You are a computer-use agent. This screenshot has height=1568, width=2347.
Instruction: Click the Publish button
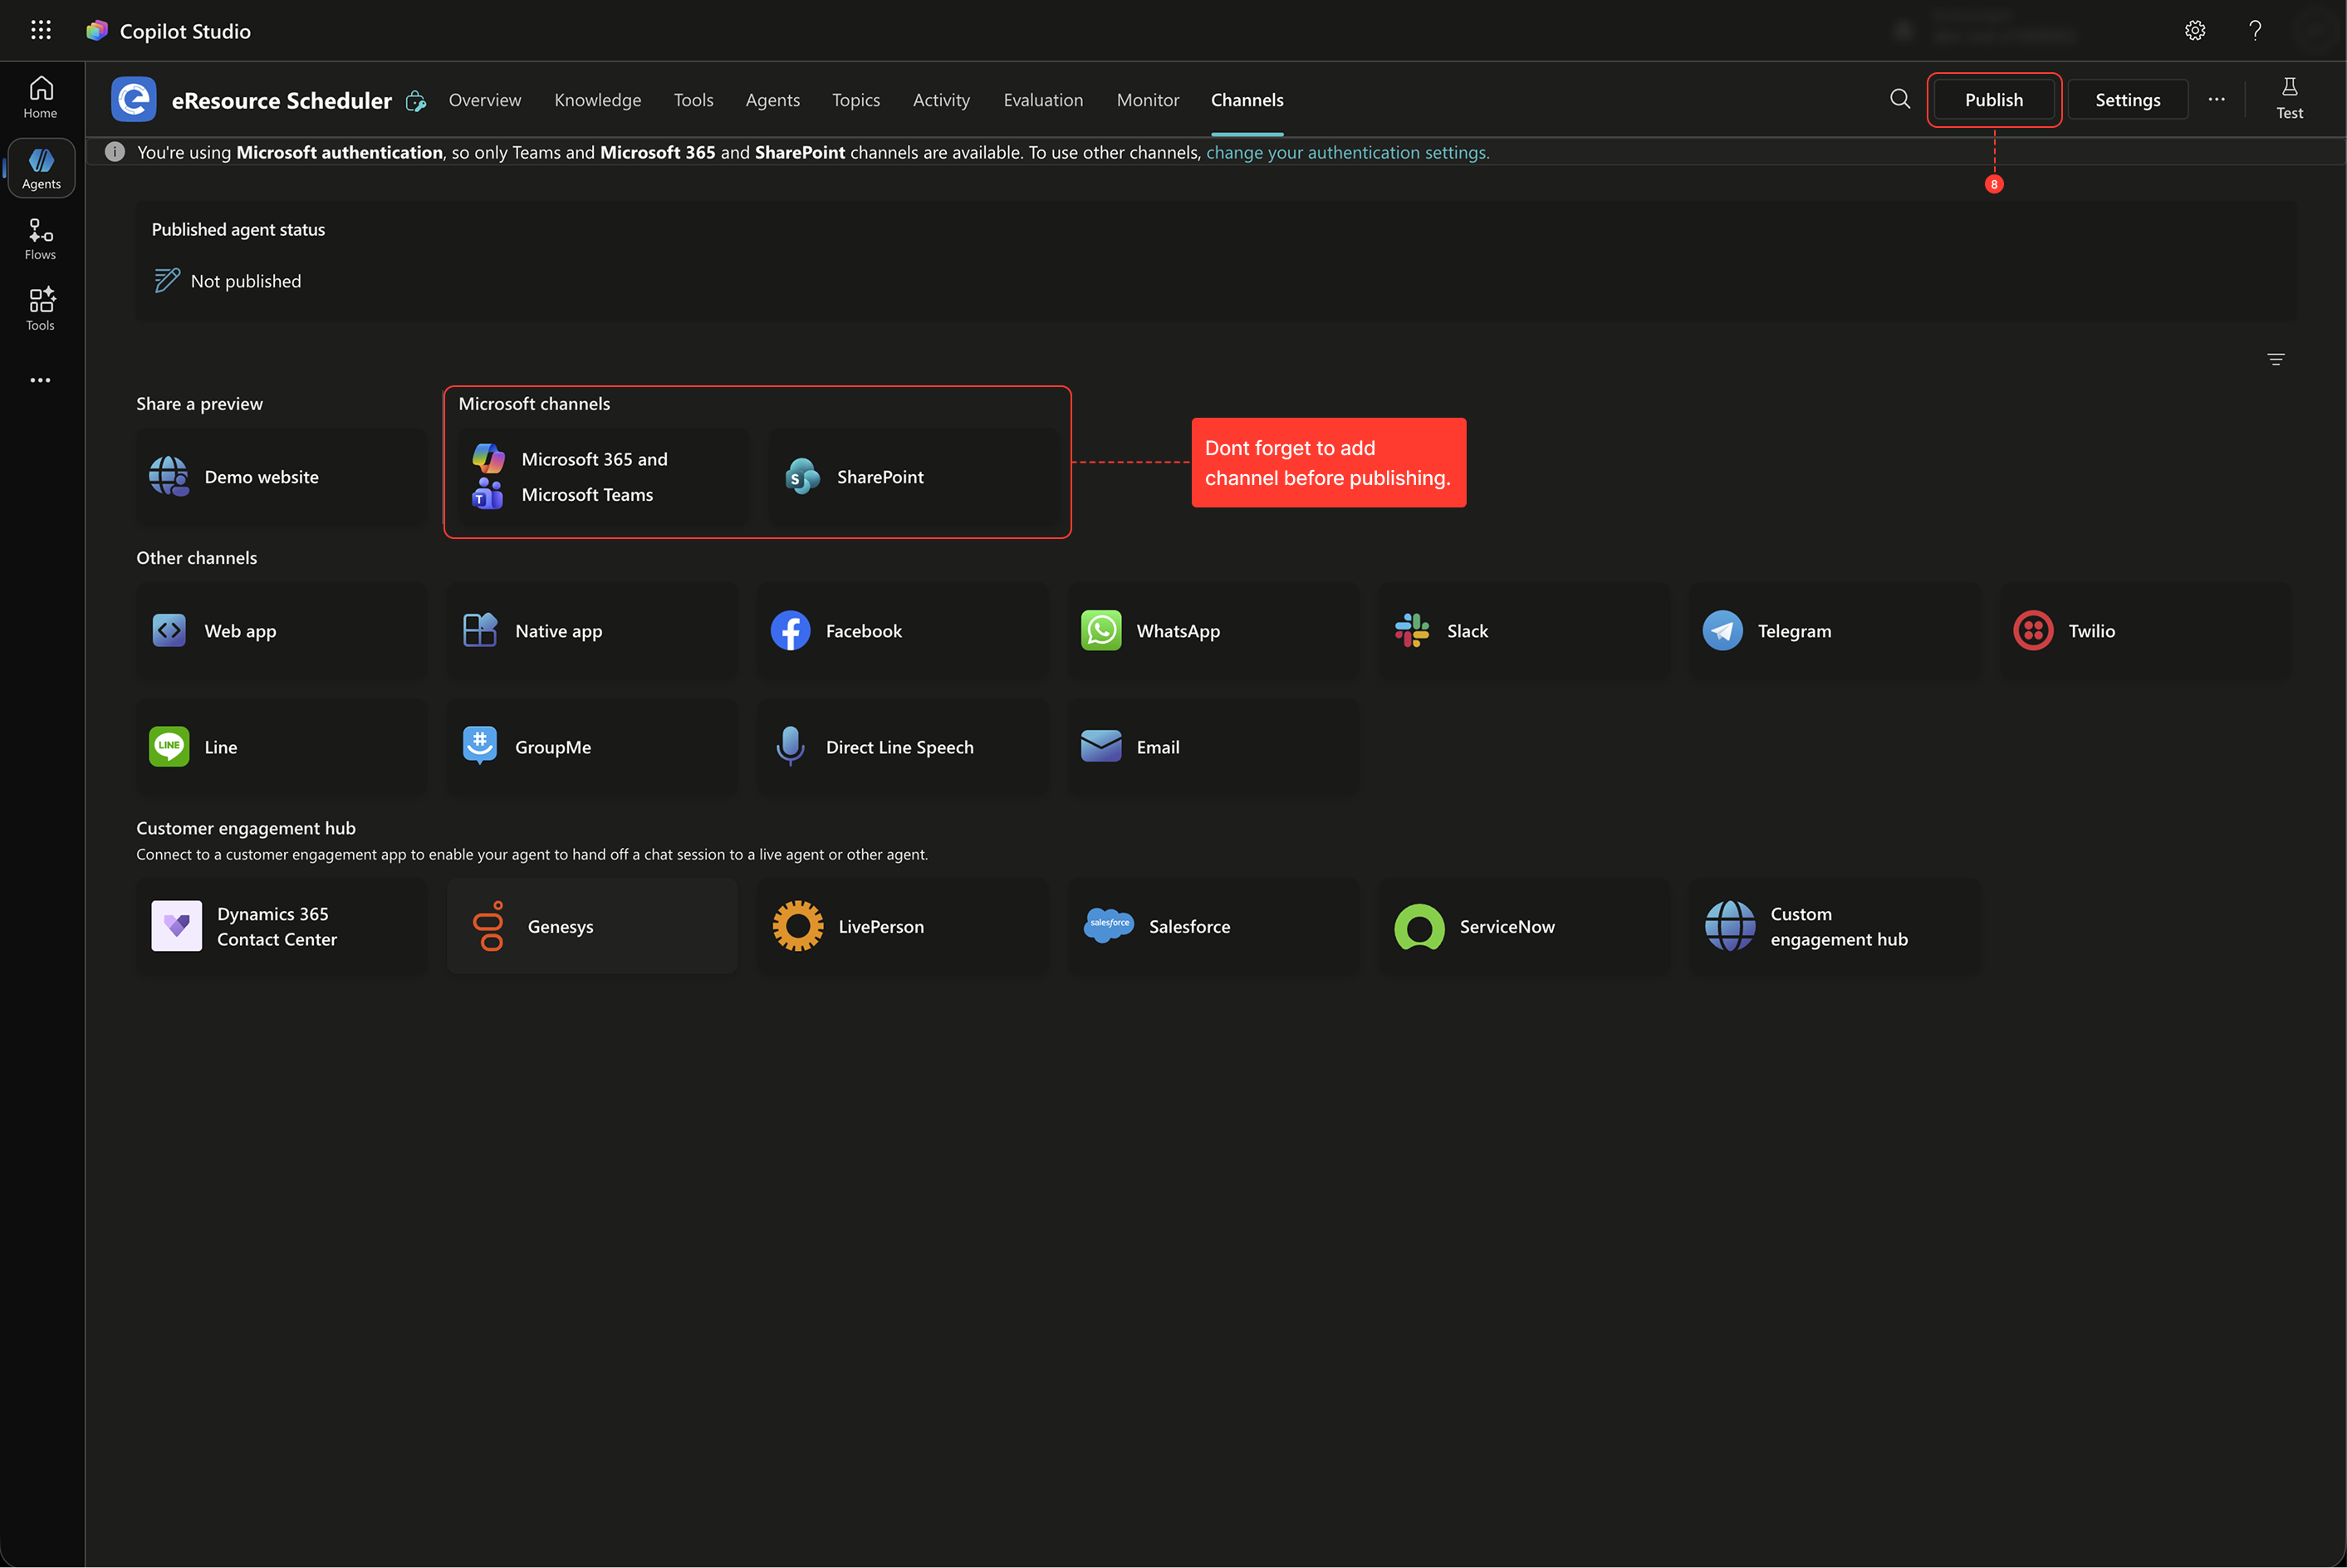(1994, 100)
